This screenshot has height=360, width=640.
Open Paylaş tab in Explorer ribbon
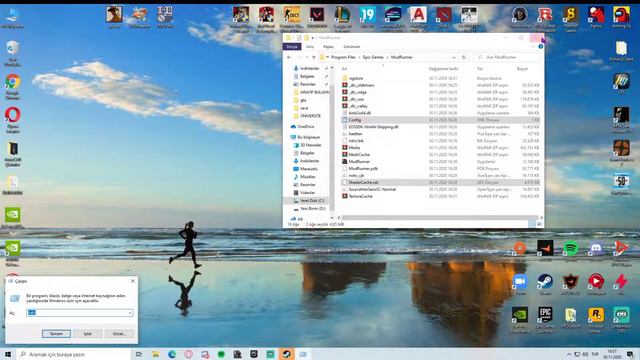coord(328,47)
